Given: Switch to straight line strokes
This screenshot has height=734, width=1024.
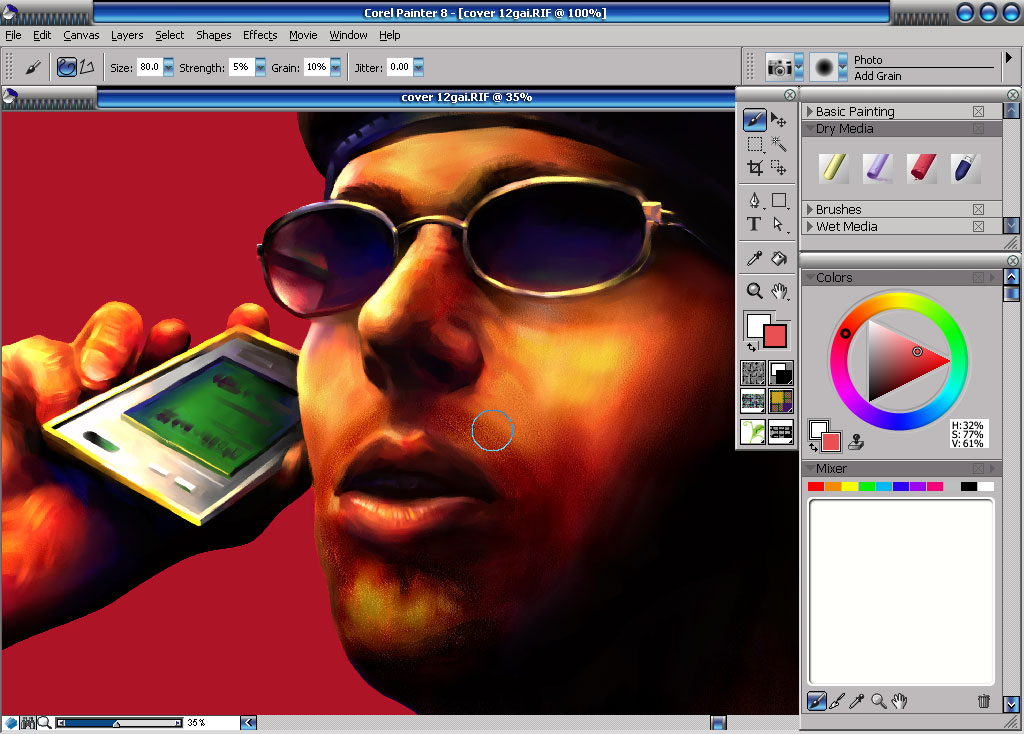Looking at the screenshot, I should tap(87, 67).
